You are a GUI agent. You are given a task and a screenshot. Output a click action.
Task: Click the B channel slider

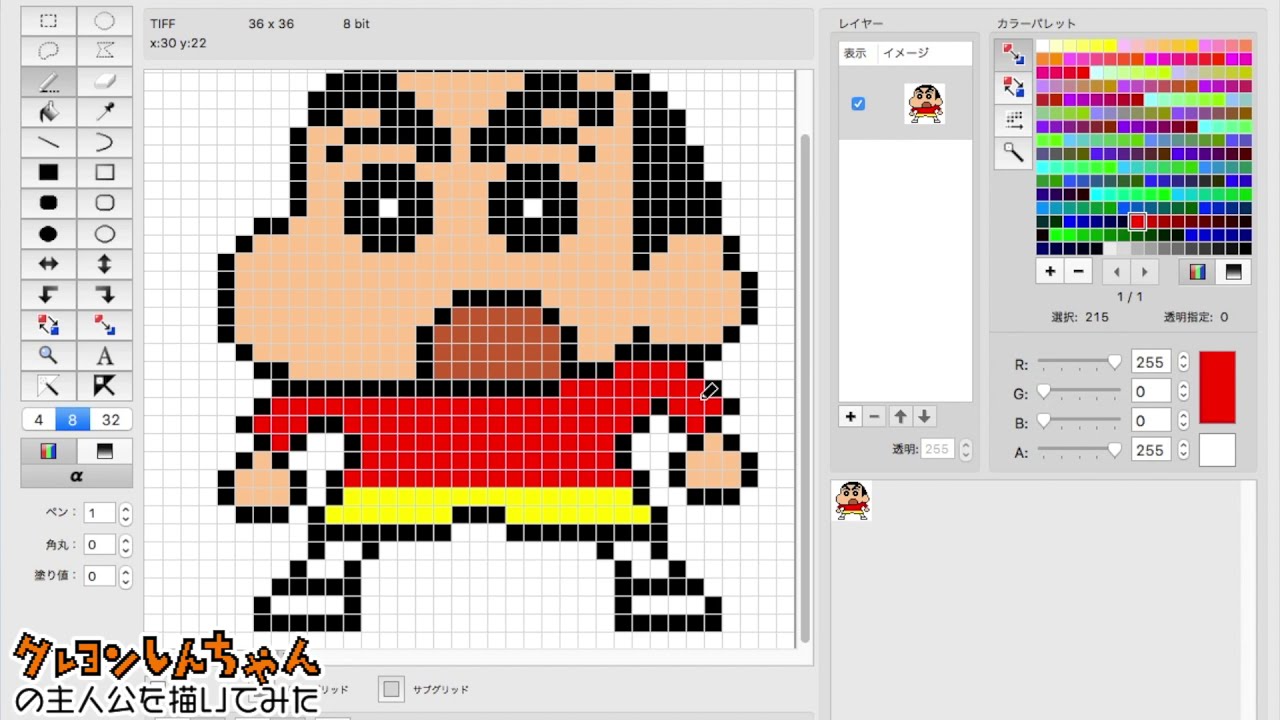[x=1079, y=421]
